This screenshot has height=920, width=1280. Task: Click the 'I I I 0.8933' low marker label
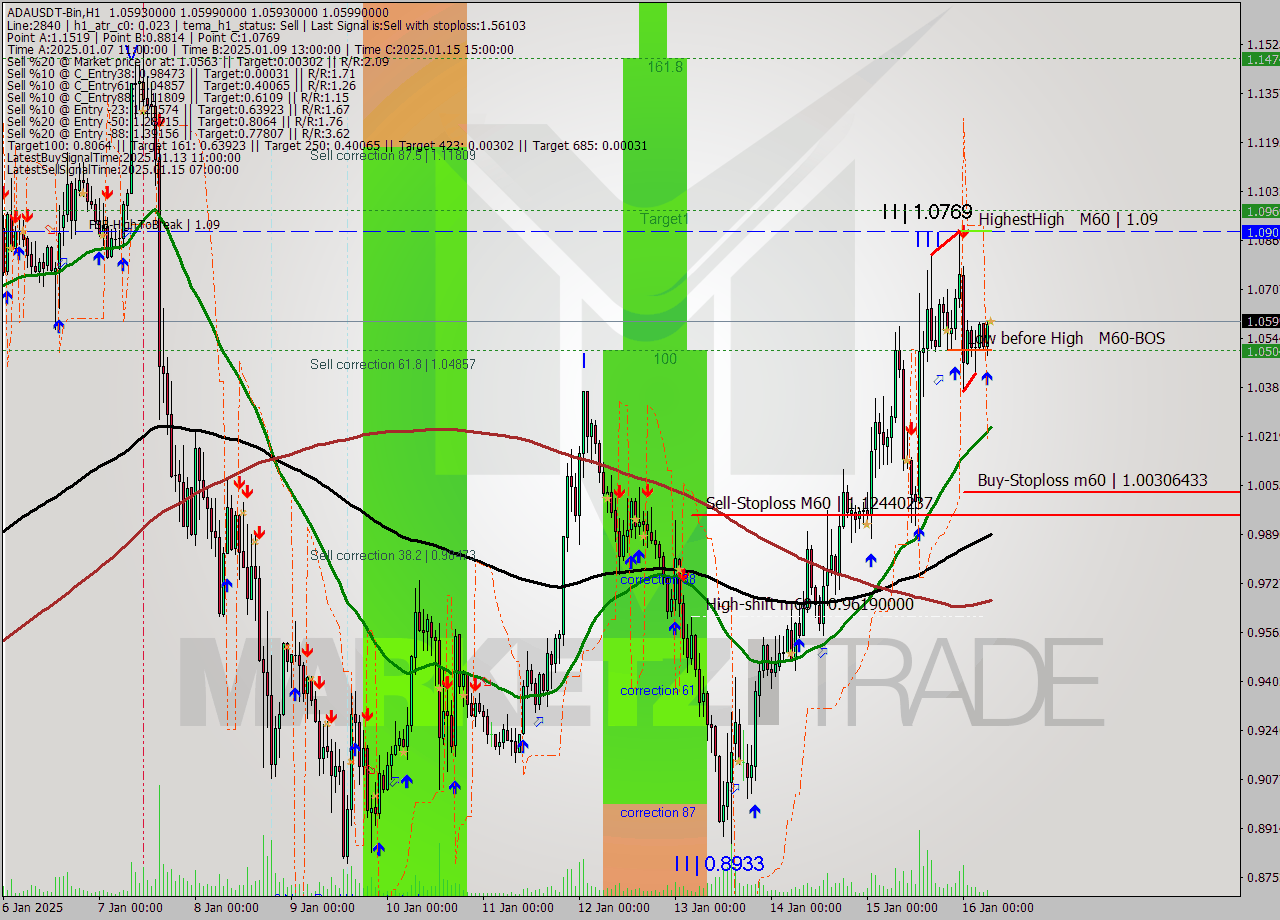[718, 863]
